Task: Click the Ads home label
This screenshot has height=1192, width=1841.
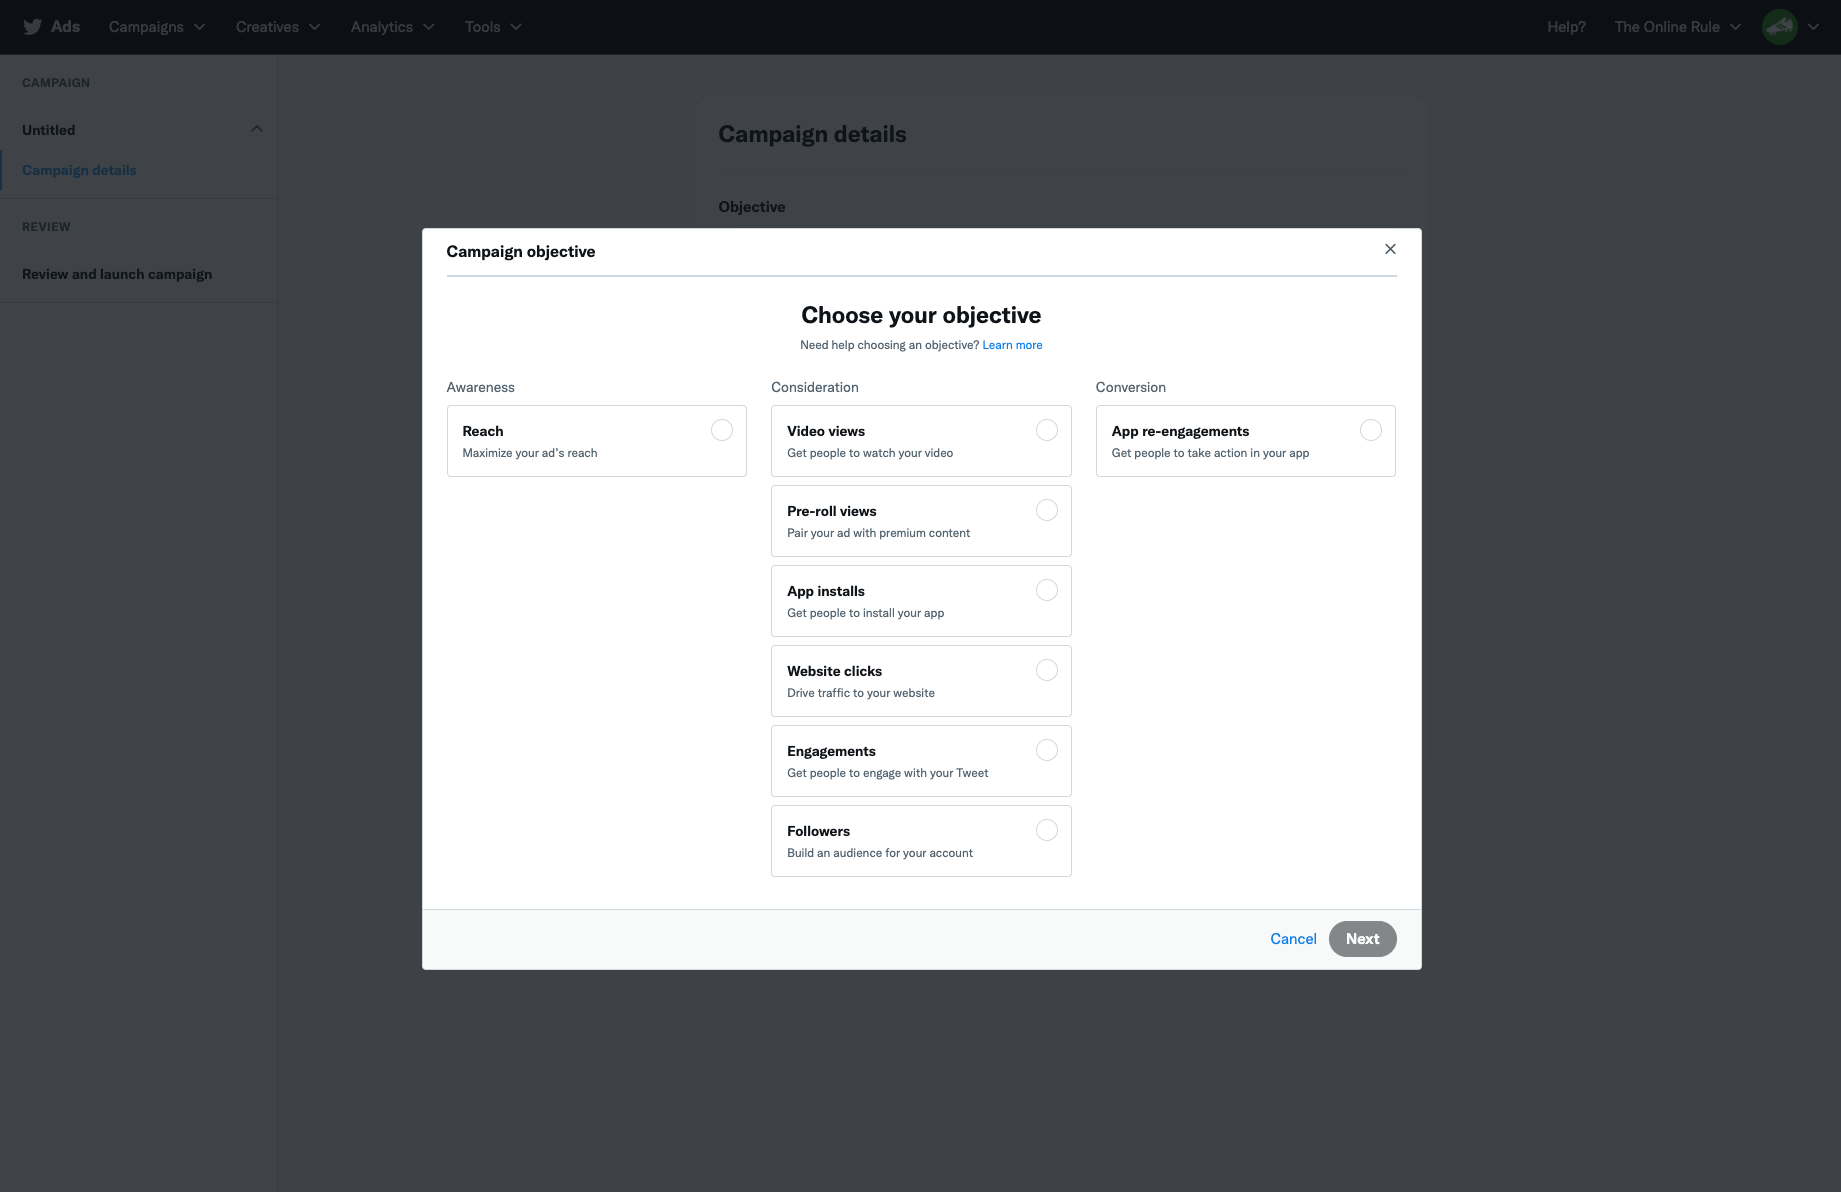Action: [x=65, y=27]
